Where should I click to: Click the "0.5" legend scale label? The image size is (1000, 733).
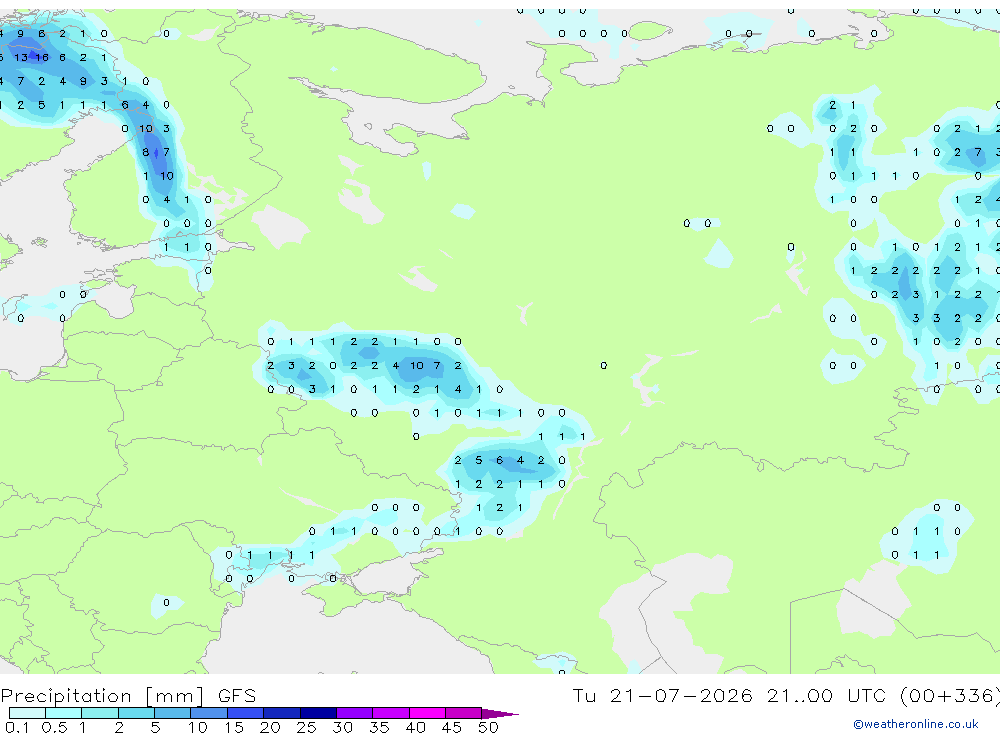54,727
